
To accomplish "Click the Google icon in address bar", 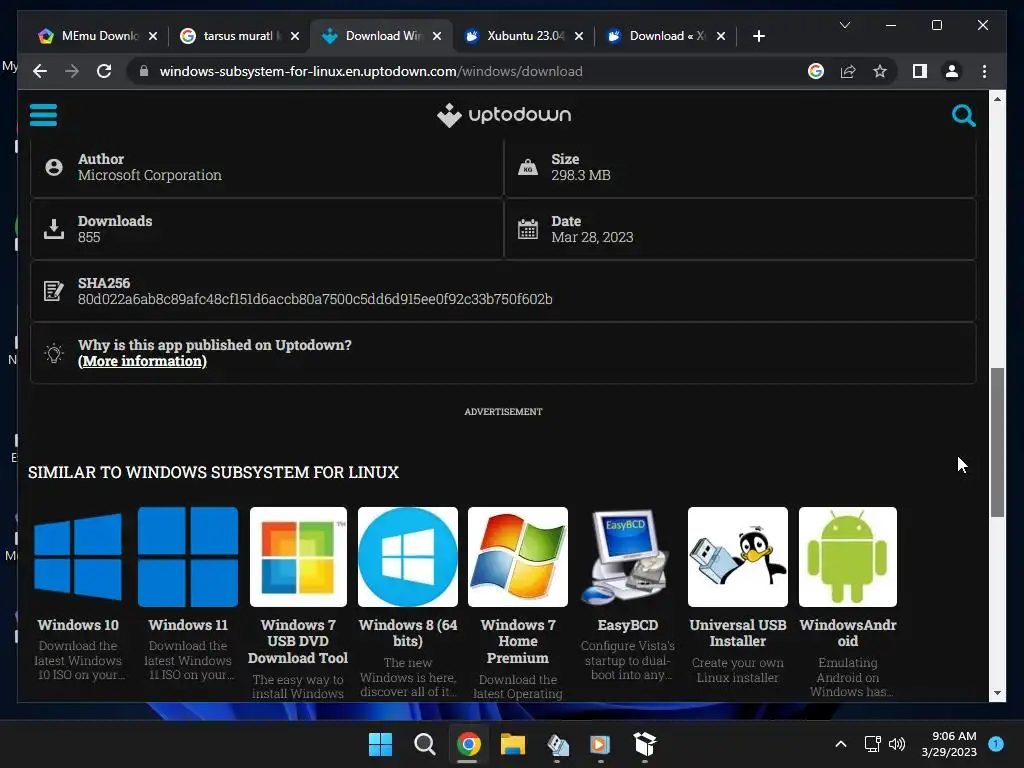I will tap(816, 71).
